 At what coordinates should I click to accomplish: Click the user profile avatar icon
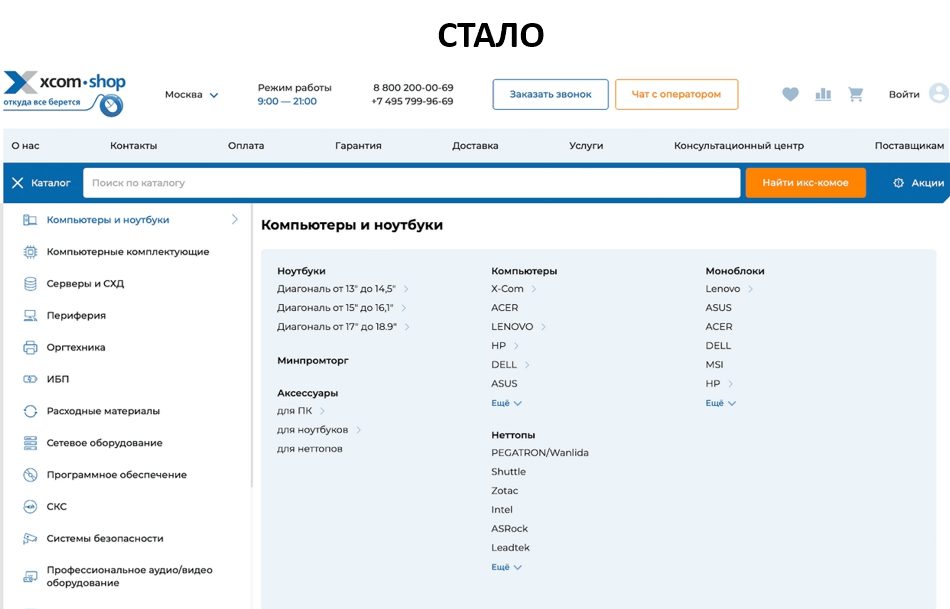(x=938, y=93)
